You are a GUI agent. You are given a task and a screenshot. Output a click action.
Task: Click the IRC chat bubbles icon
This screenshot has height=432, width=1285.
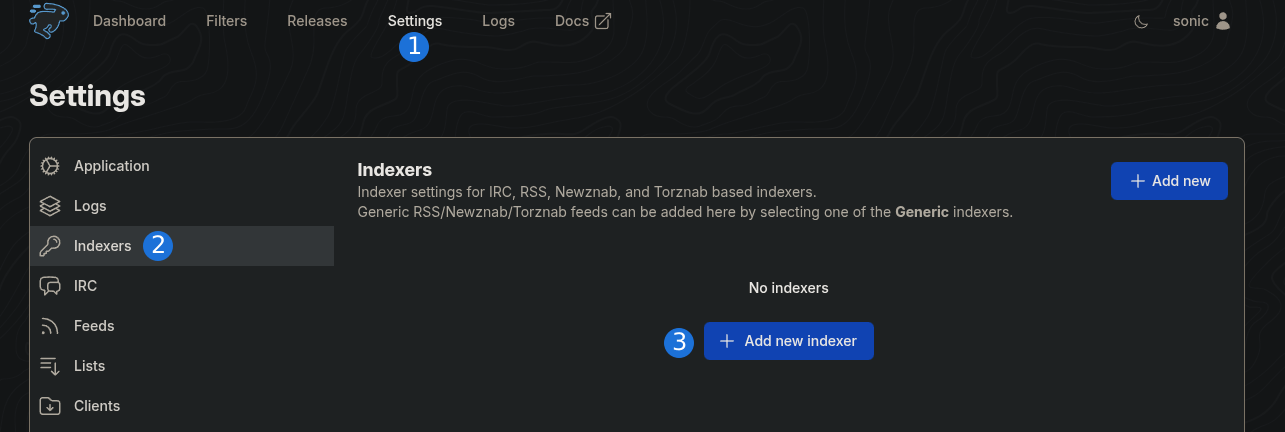(x=50, y=286)
